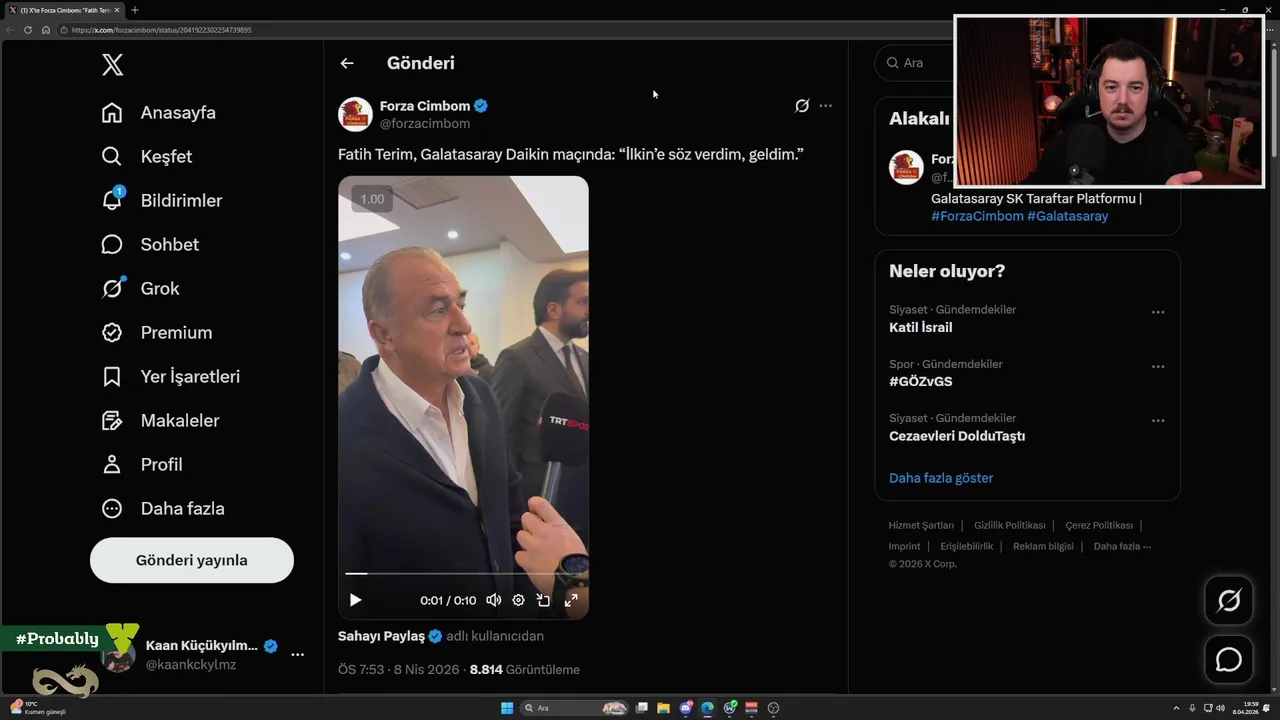Click the browser home button
The image size is (1280, 720).
pos(45,30)
